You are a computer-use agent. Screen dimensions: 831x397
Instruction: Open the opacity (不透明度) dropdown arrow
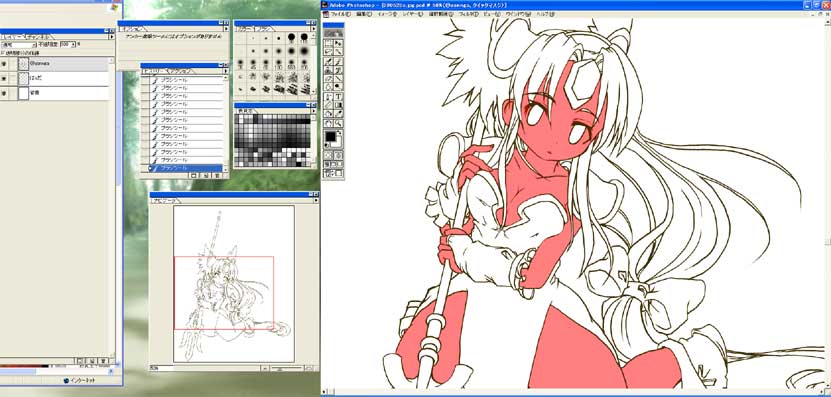pos(74,45)
